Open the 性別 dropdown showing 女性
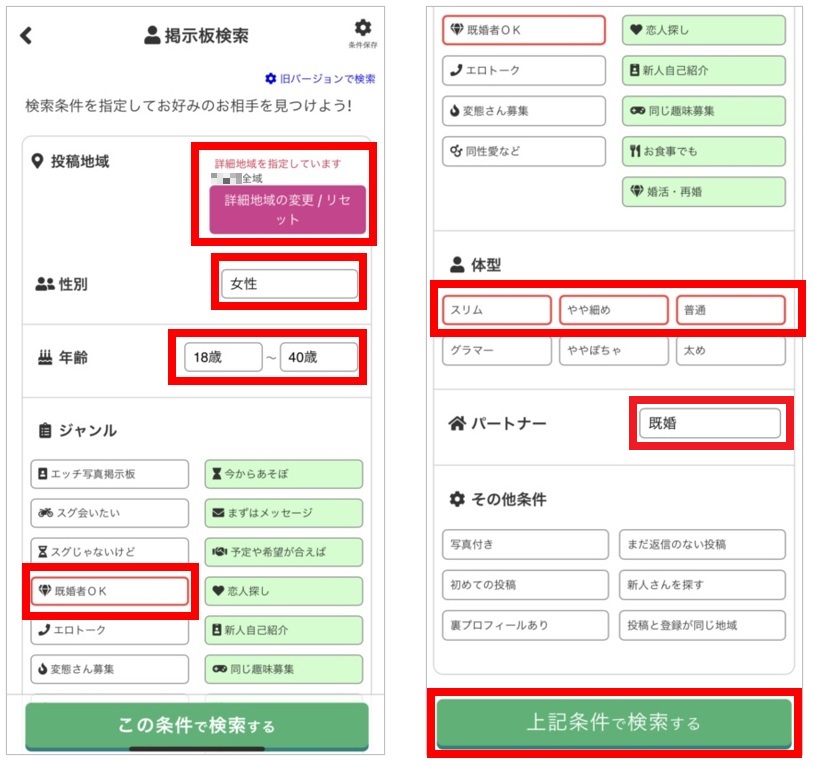This screenshot has width=814, height=765. point(289,284)
